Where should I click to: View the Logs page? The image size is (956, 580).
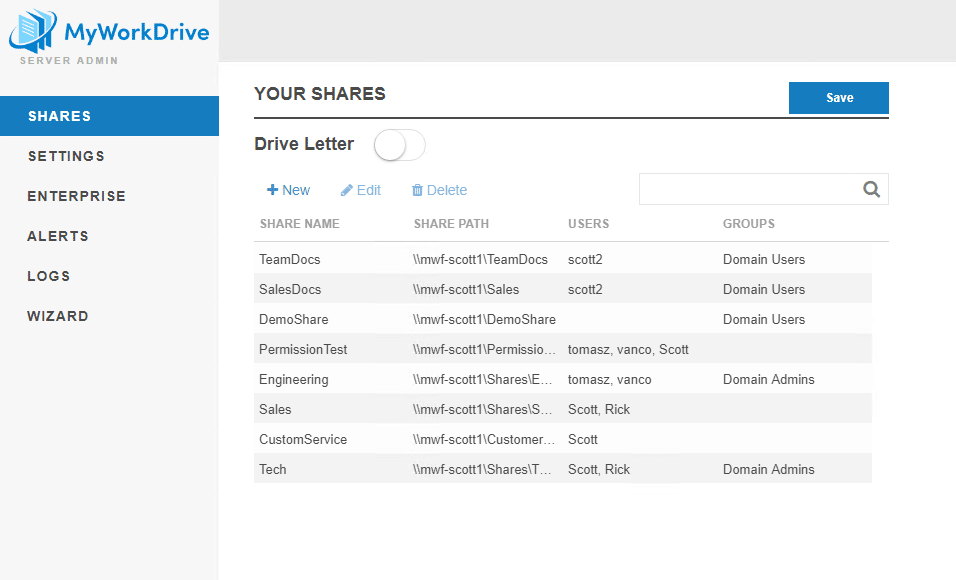click(49, 276)
